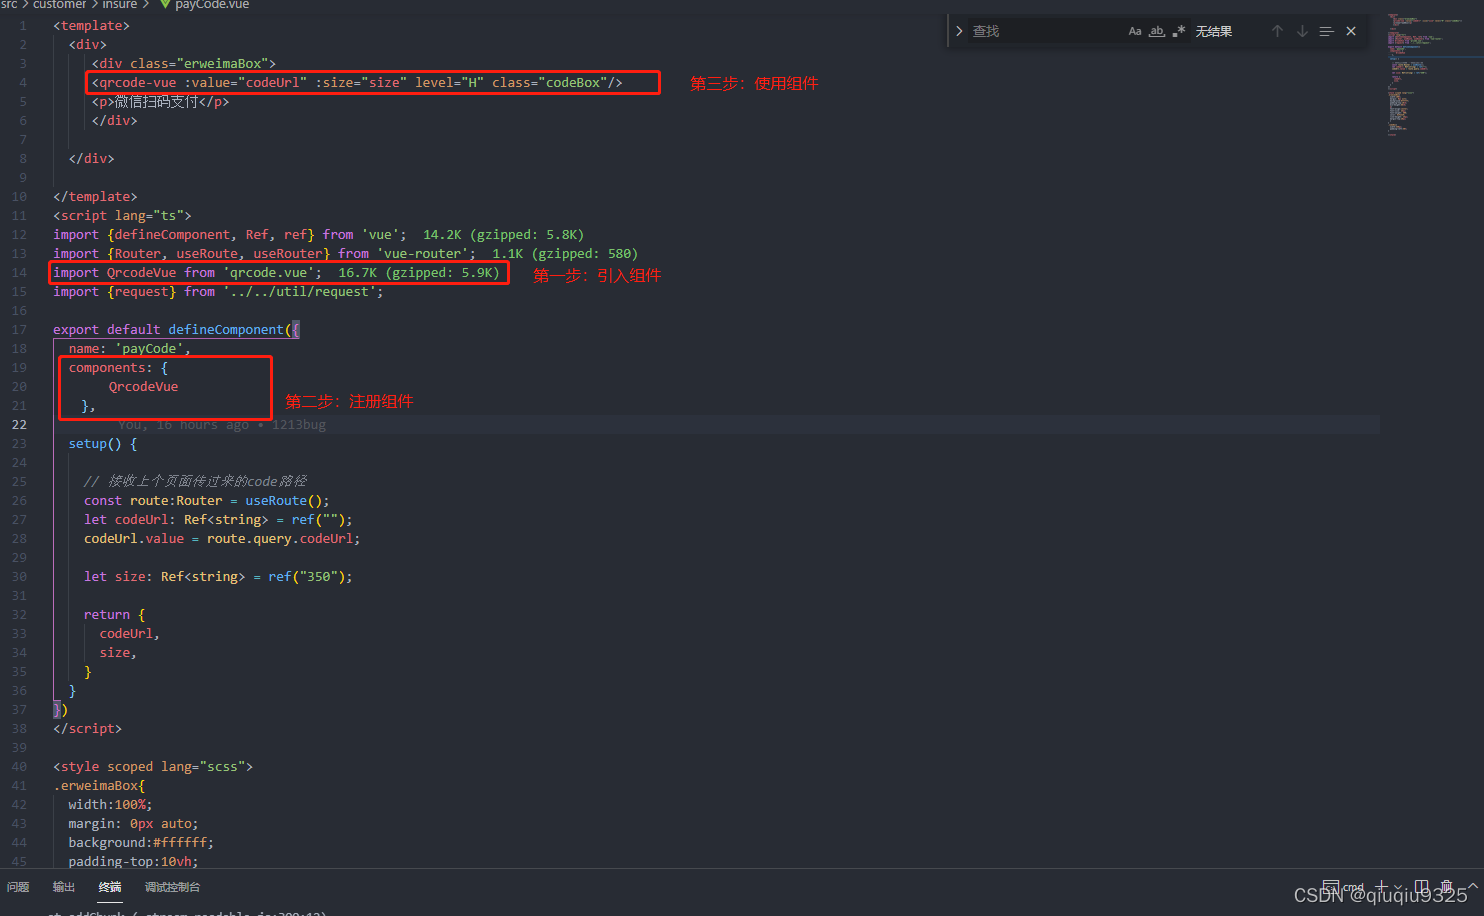The height and width of the screenshot is (916, 1484).
Task: Click 'useRoute()' call on line 26
Action: tap(283, 500)
